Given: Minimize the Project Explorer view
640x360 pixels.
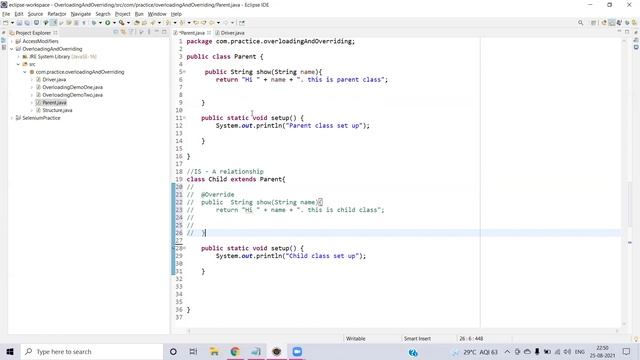Looking at the screenshot, I should click(x=156, y=32).
